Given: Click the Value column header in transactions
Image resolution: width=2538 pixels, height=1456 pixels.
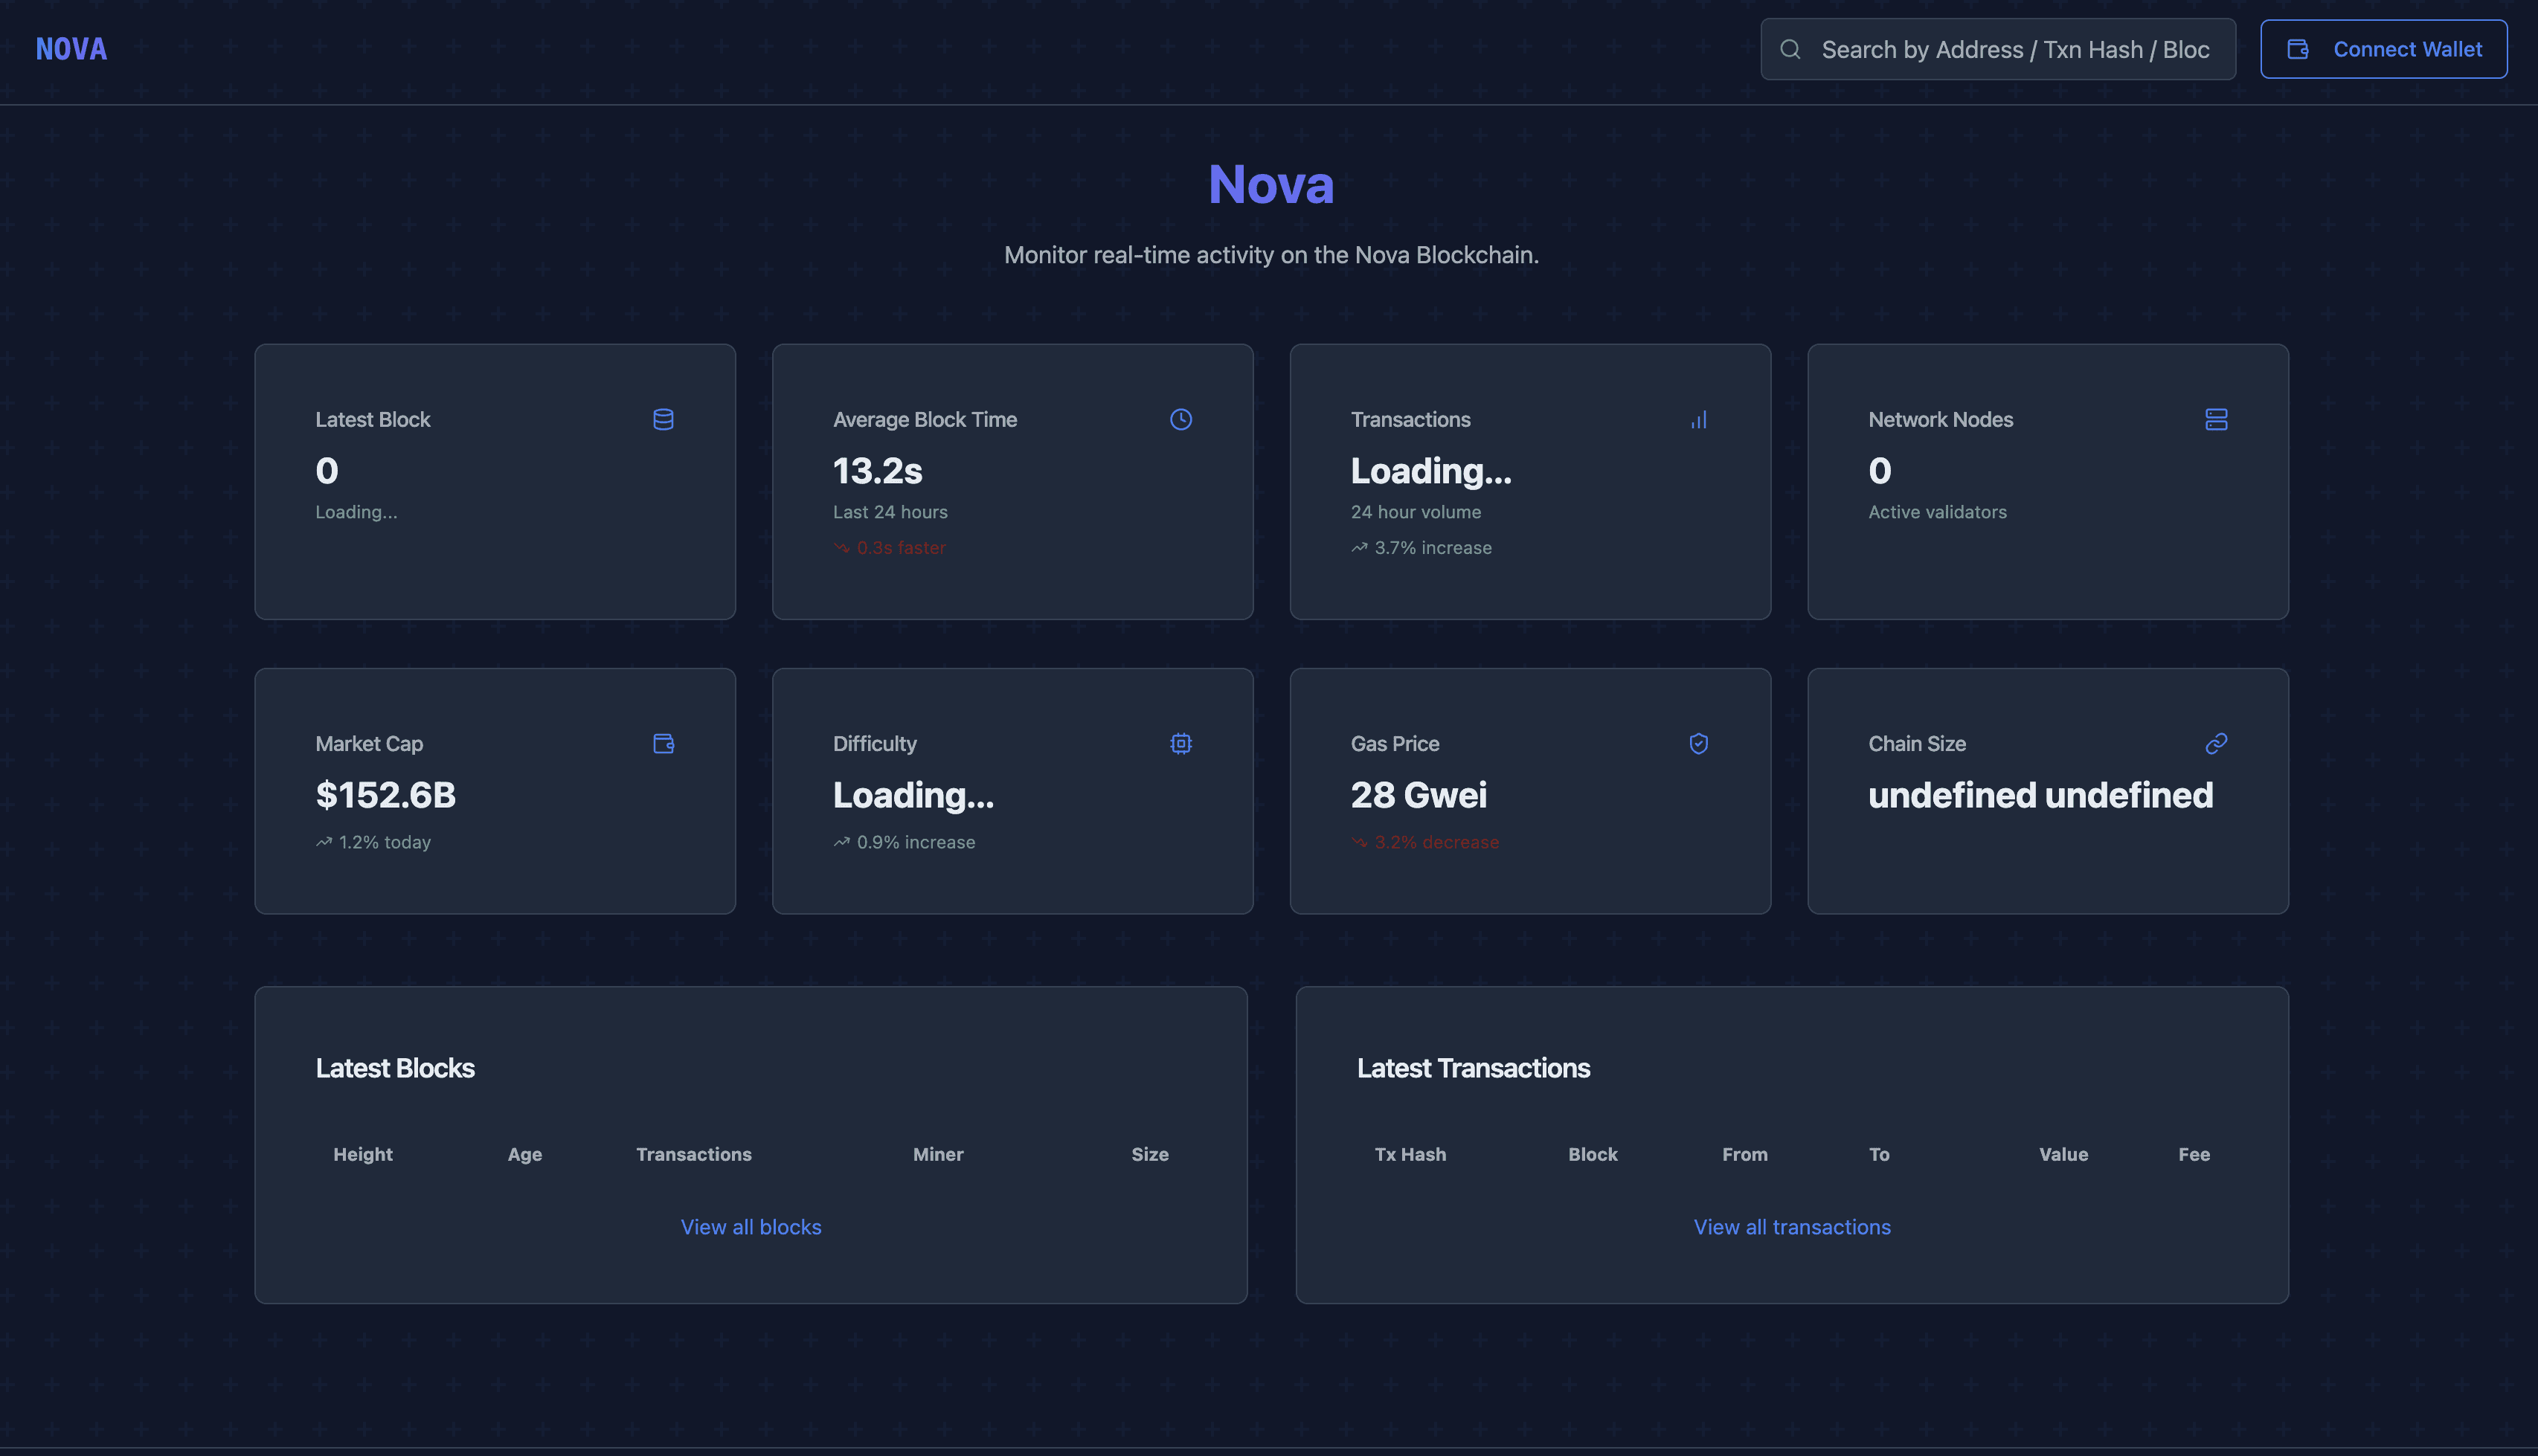Looking at the screenshot, I should [x=2062, y=1154].
